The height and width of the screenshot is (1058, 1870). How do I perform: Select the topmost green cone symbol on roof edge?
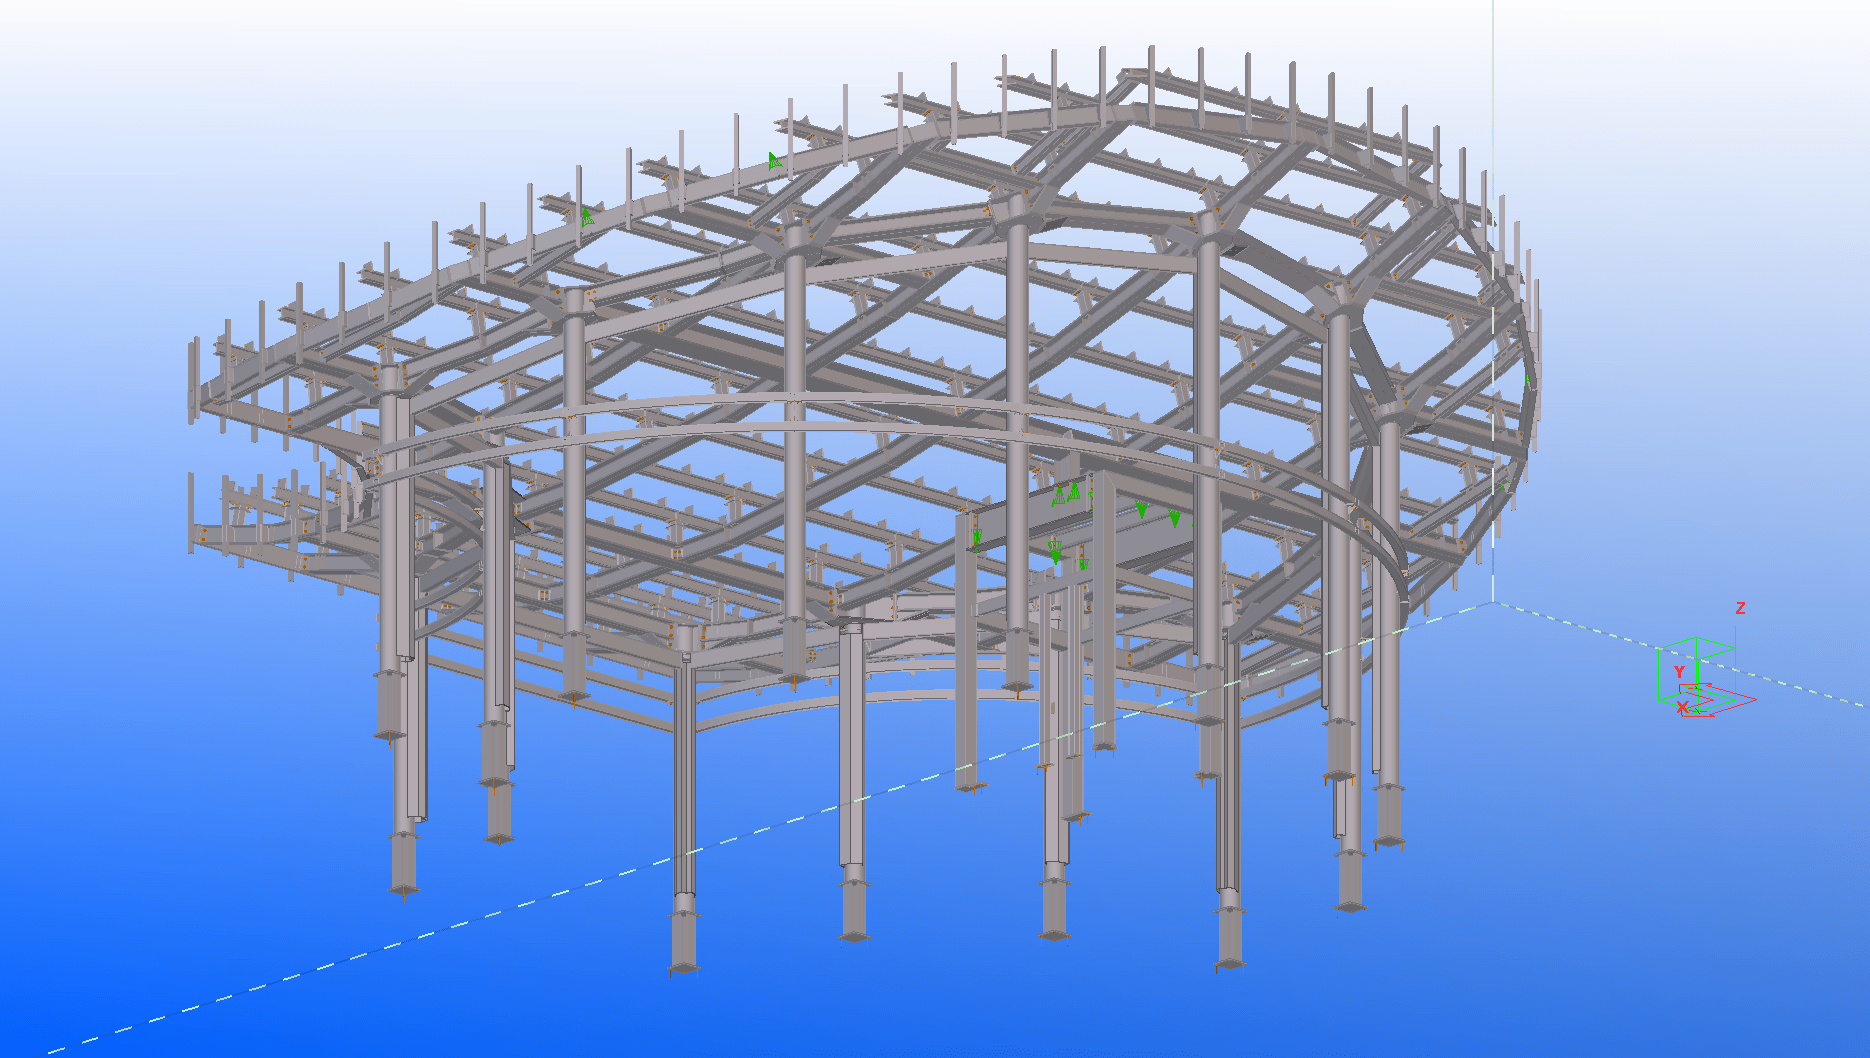pos(774,160)
